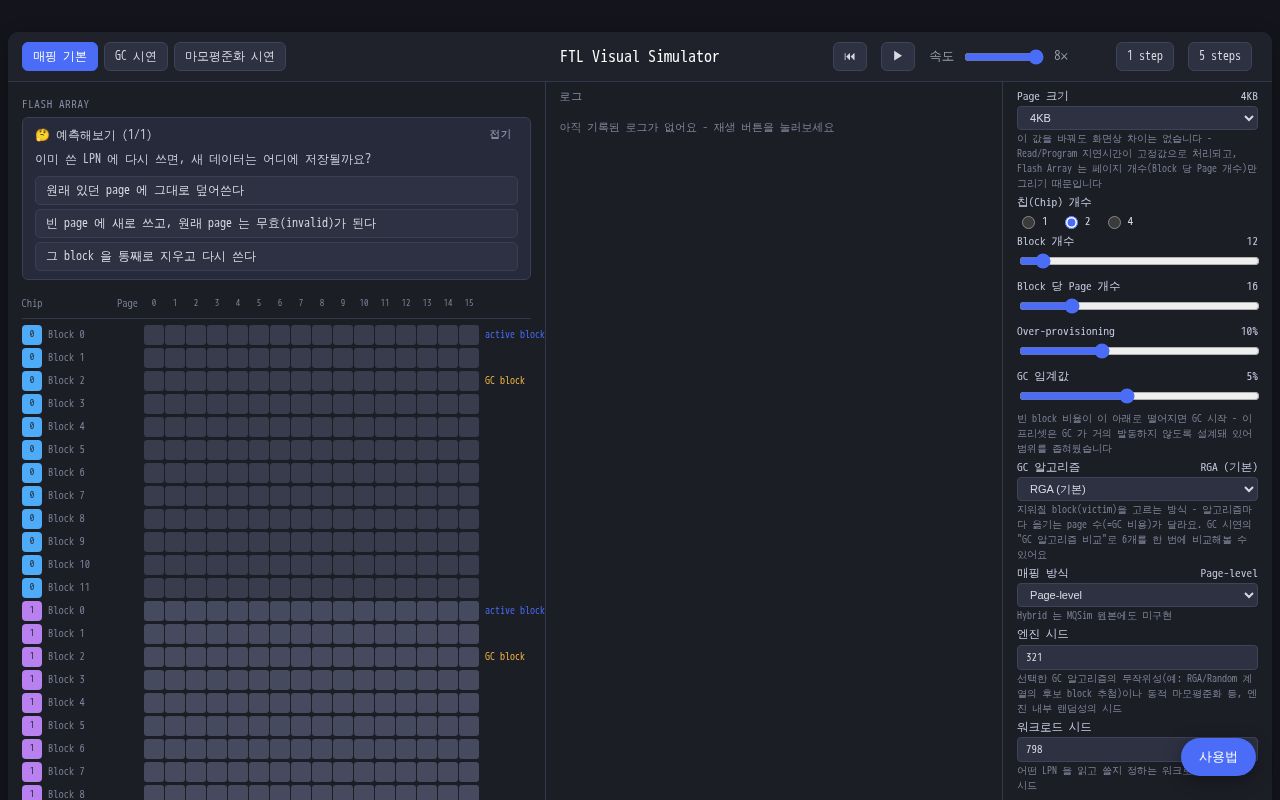Select the 1 chip radio option

pos(1028,222)
